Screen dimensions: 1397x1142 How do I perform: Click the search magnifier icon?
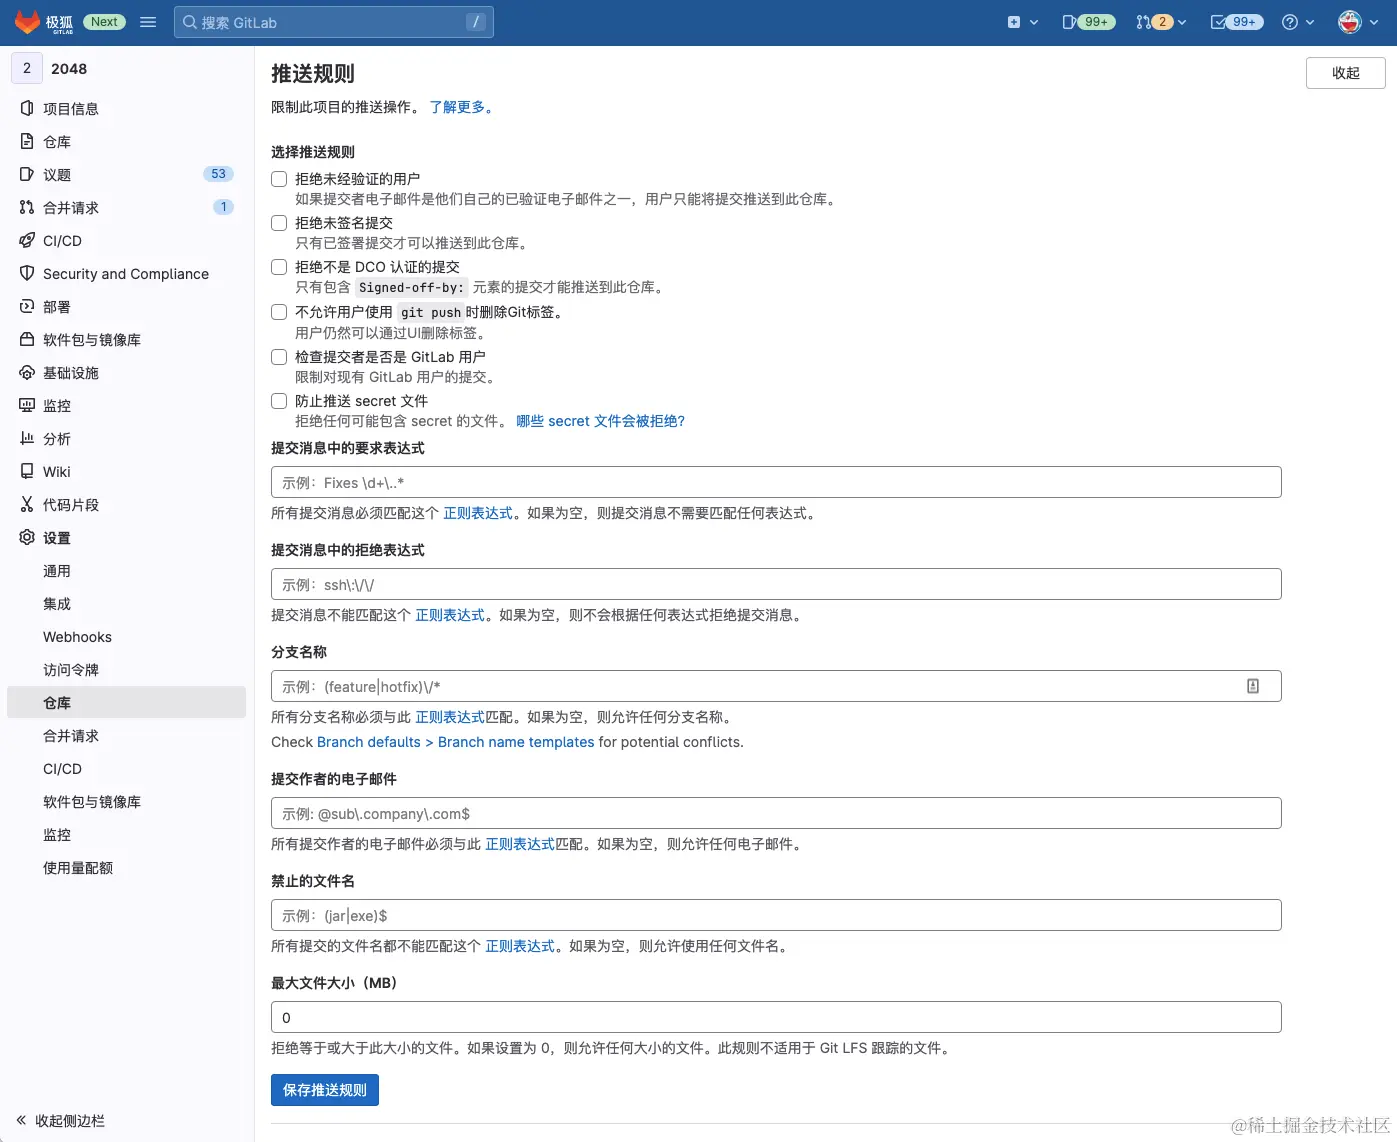point(189,22)
